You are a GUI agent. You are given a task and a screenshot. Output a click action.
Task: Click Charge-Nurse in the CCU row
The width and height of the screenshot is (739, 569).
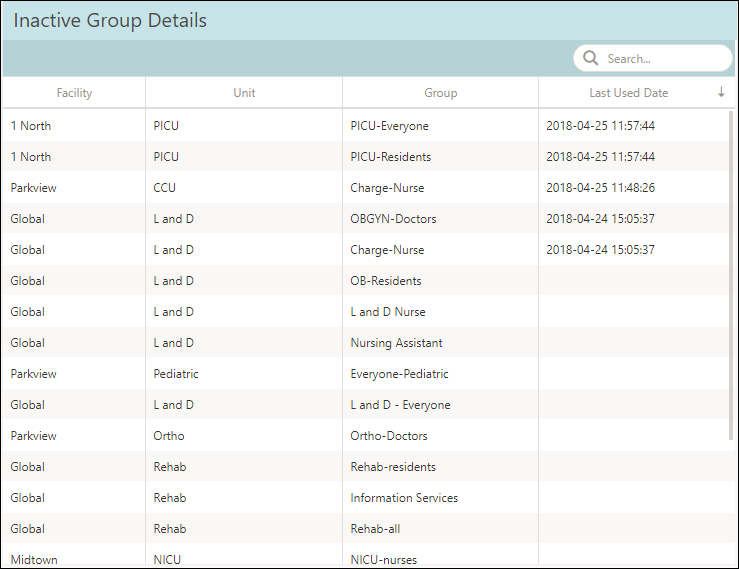pyautogui.click(x=387, y=188)
